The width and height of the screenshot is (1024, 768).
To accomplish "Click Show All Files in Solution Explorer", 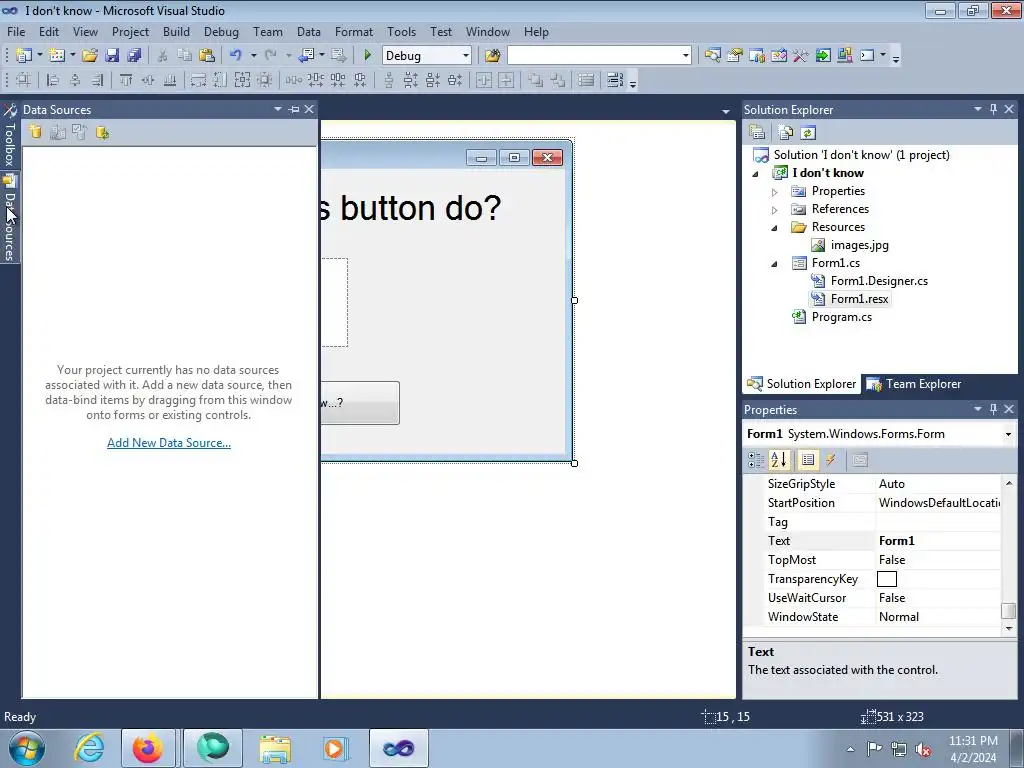I will tap(786, 133).
